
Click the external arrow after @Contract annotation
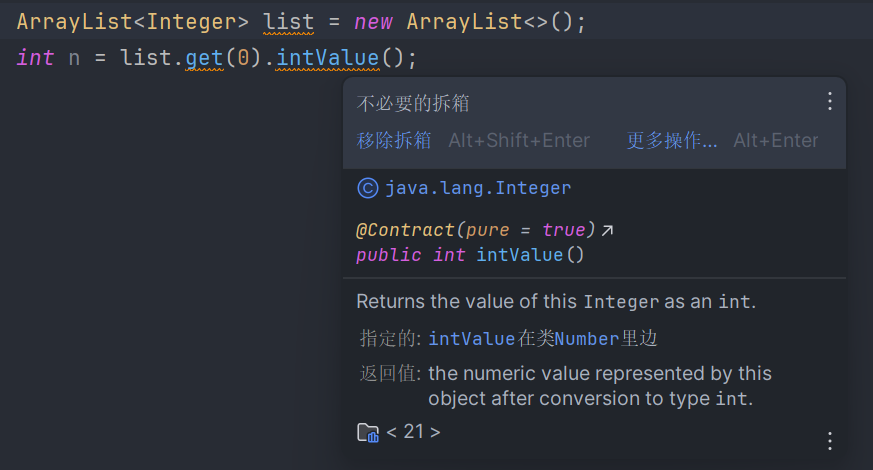click(x=607, y=231)
